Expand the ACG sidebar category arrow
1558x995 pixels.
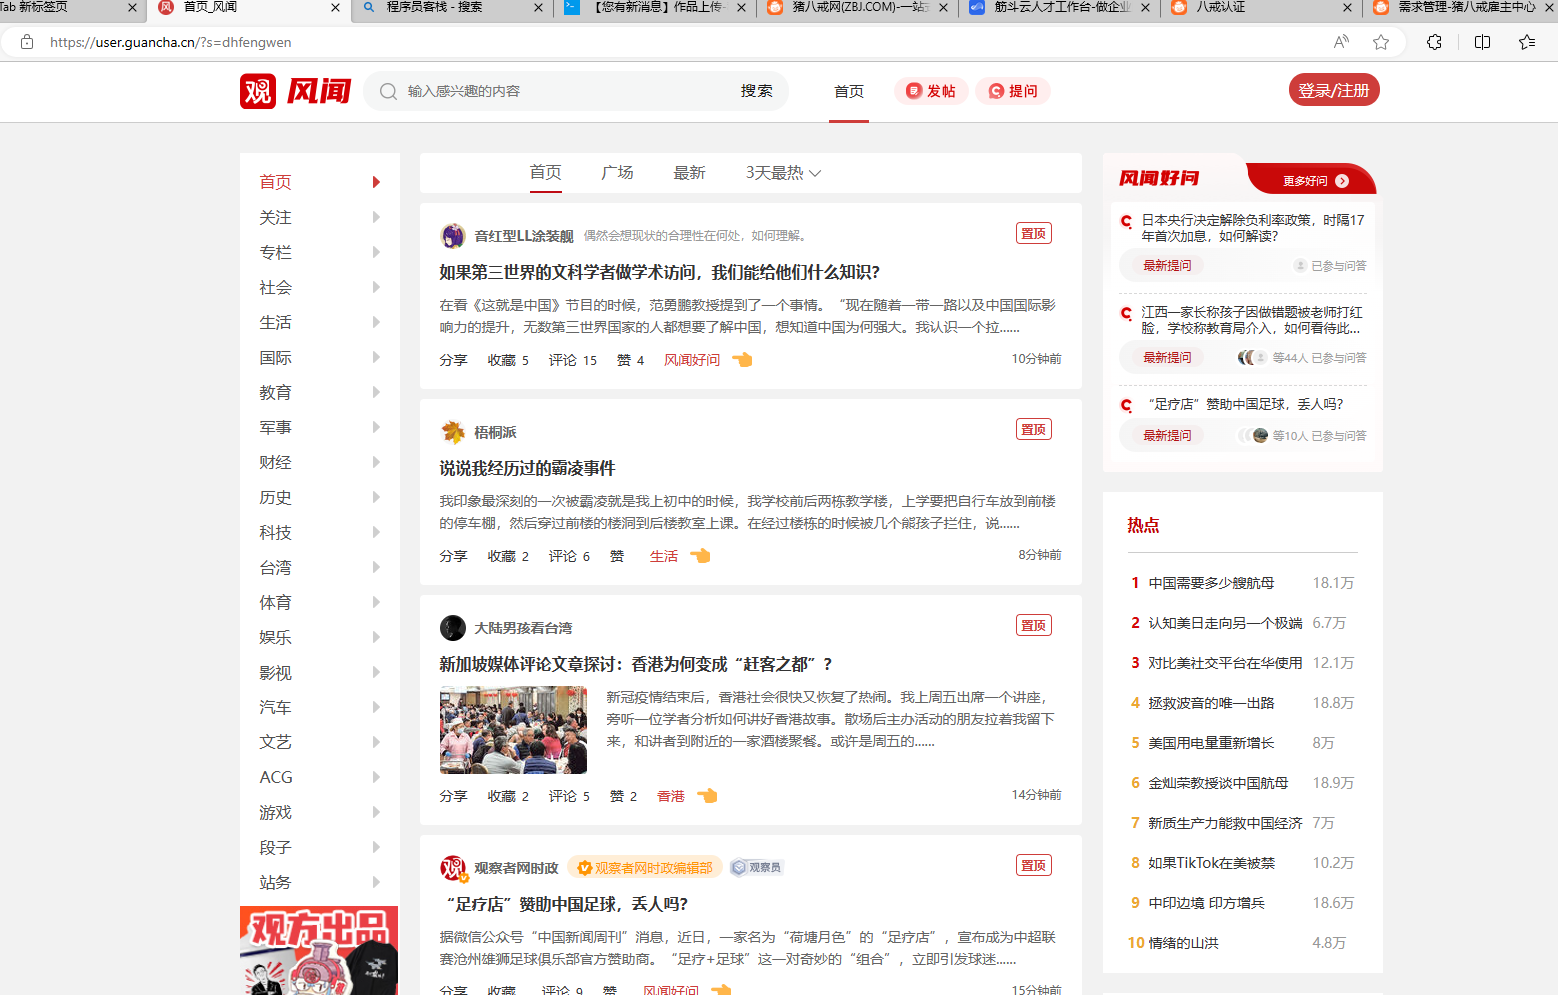pos(376,777)
